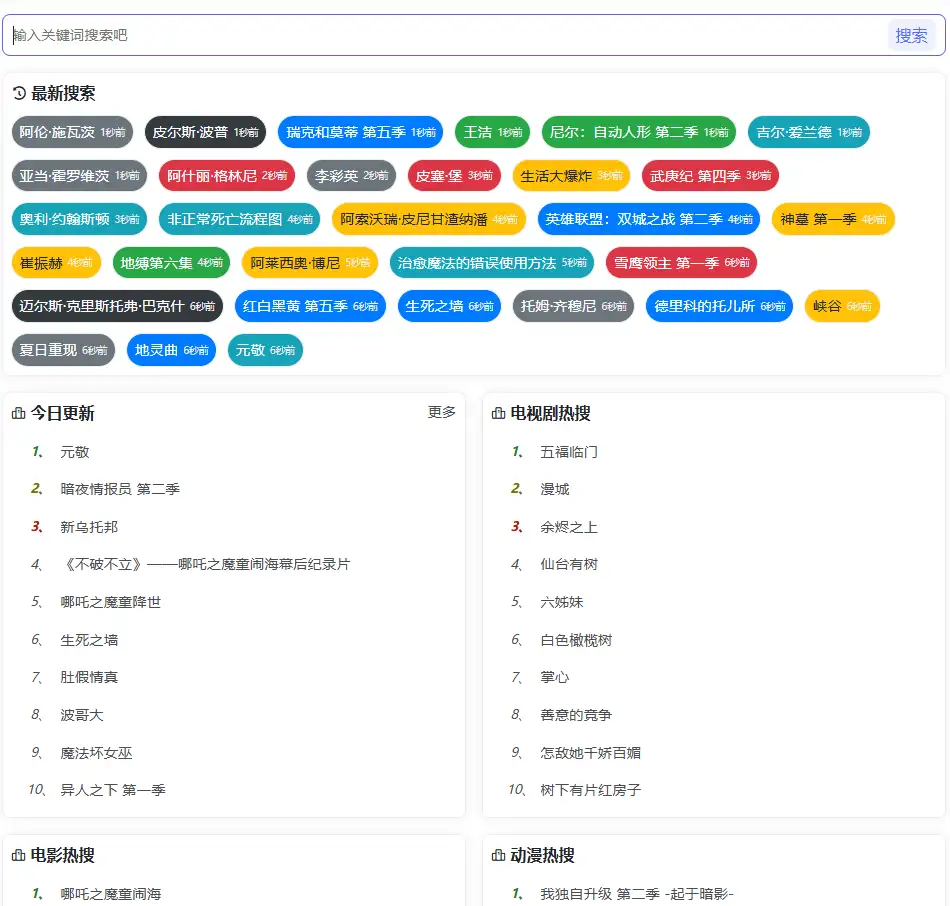Open 哪吒之魔童闹海 in 电影热搜

(110, 894)
